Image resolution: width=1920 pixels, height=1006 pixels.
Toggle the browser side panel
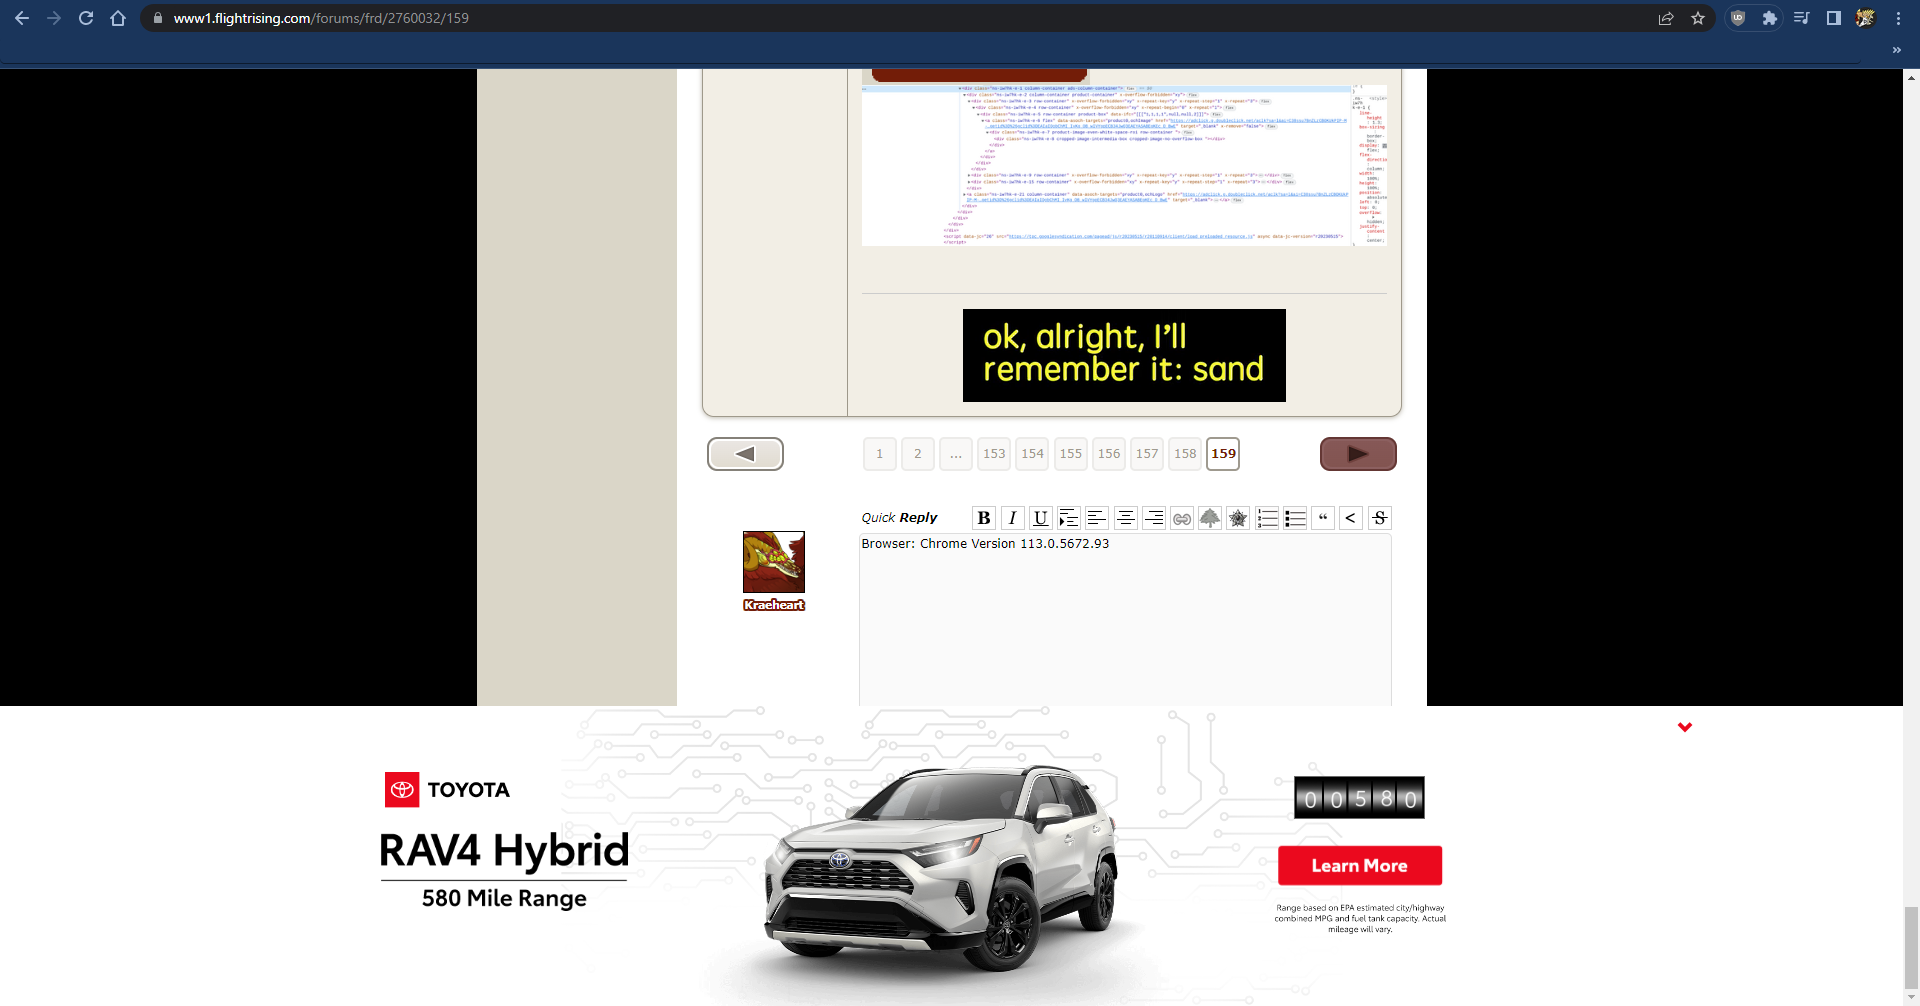[1834, 18]
